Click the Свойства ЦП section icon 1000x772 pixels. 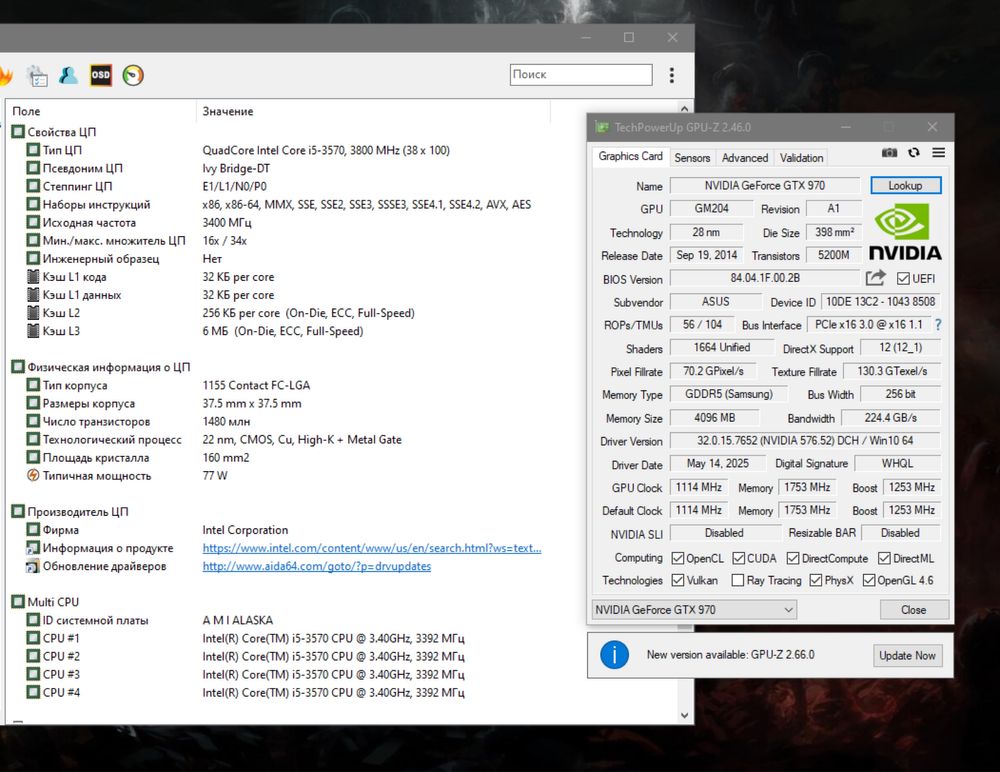[x=18, y=132]
